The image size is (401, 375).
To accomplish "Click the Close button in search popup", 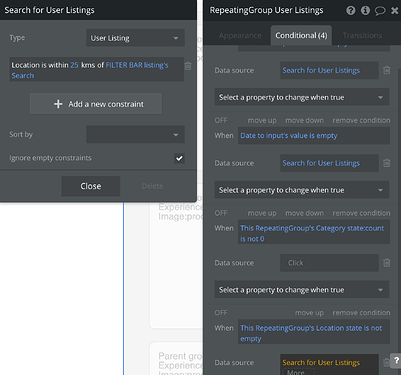I will click(x=91, y=186).
